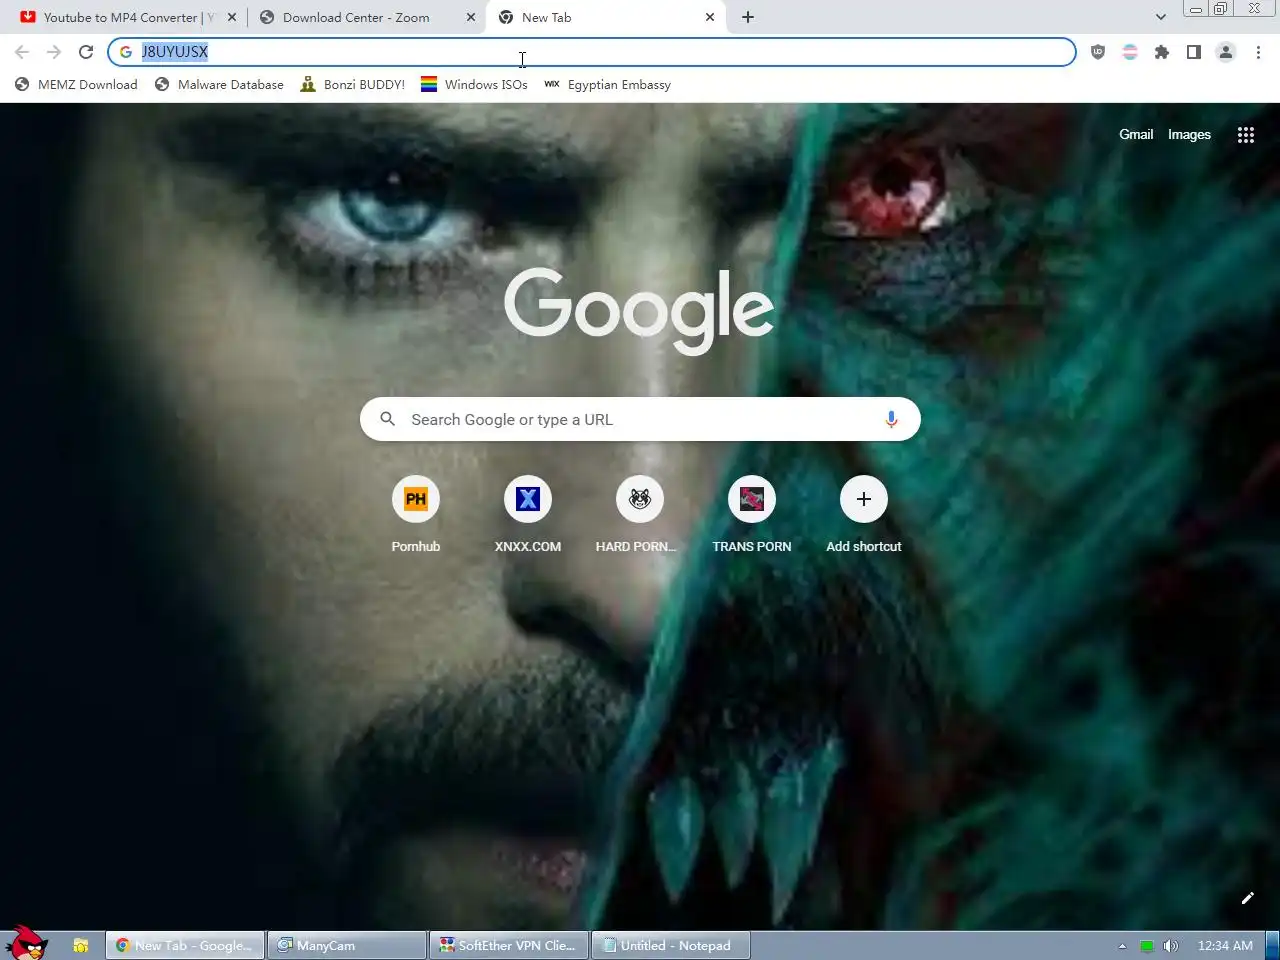The image size is (1280, 960).
Task: Switch to ManyCam in the taskbar
Action: coord(346,945)
